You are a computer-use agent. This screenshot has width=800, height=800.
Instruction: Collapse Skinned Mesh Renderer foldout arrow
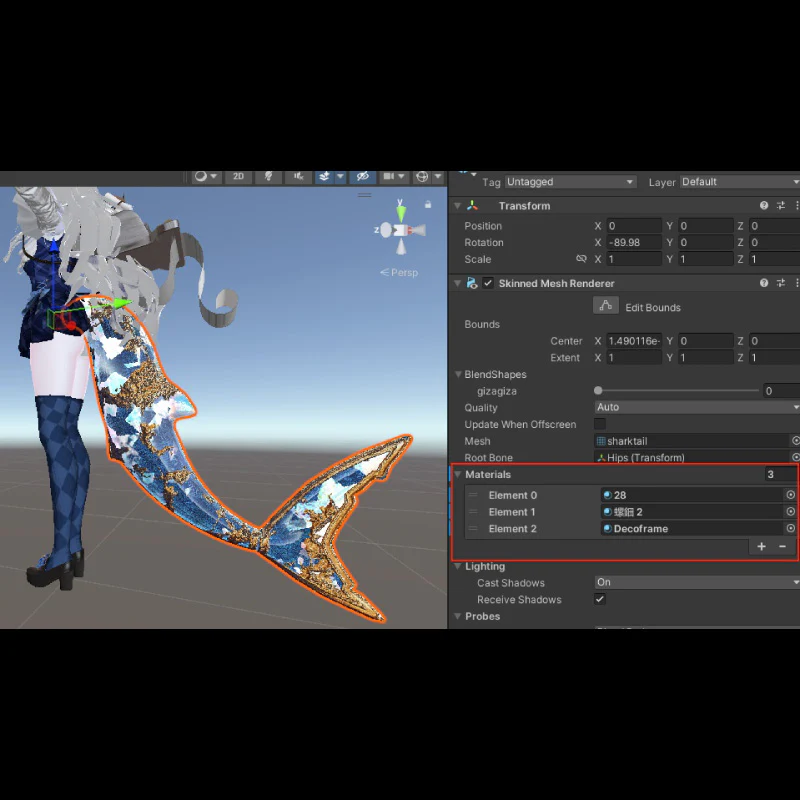(x=458, y=284)
